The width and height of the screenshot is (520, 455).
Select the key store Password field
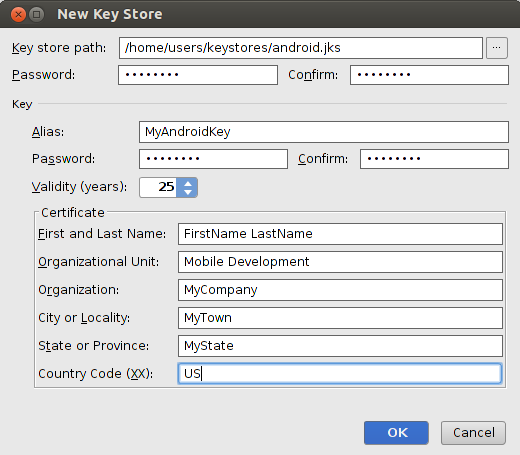coord(198,75)
